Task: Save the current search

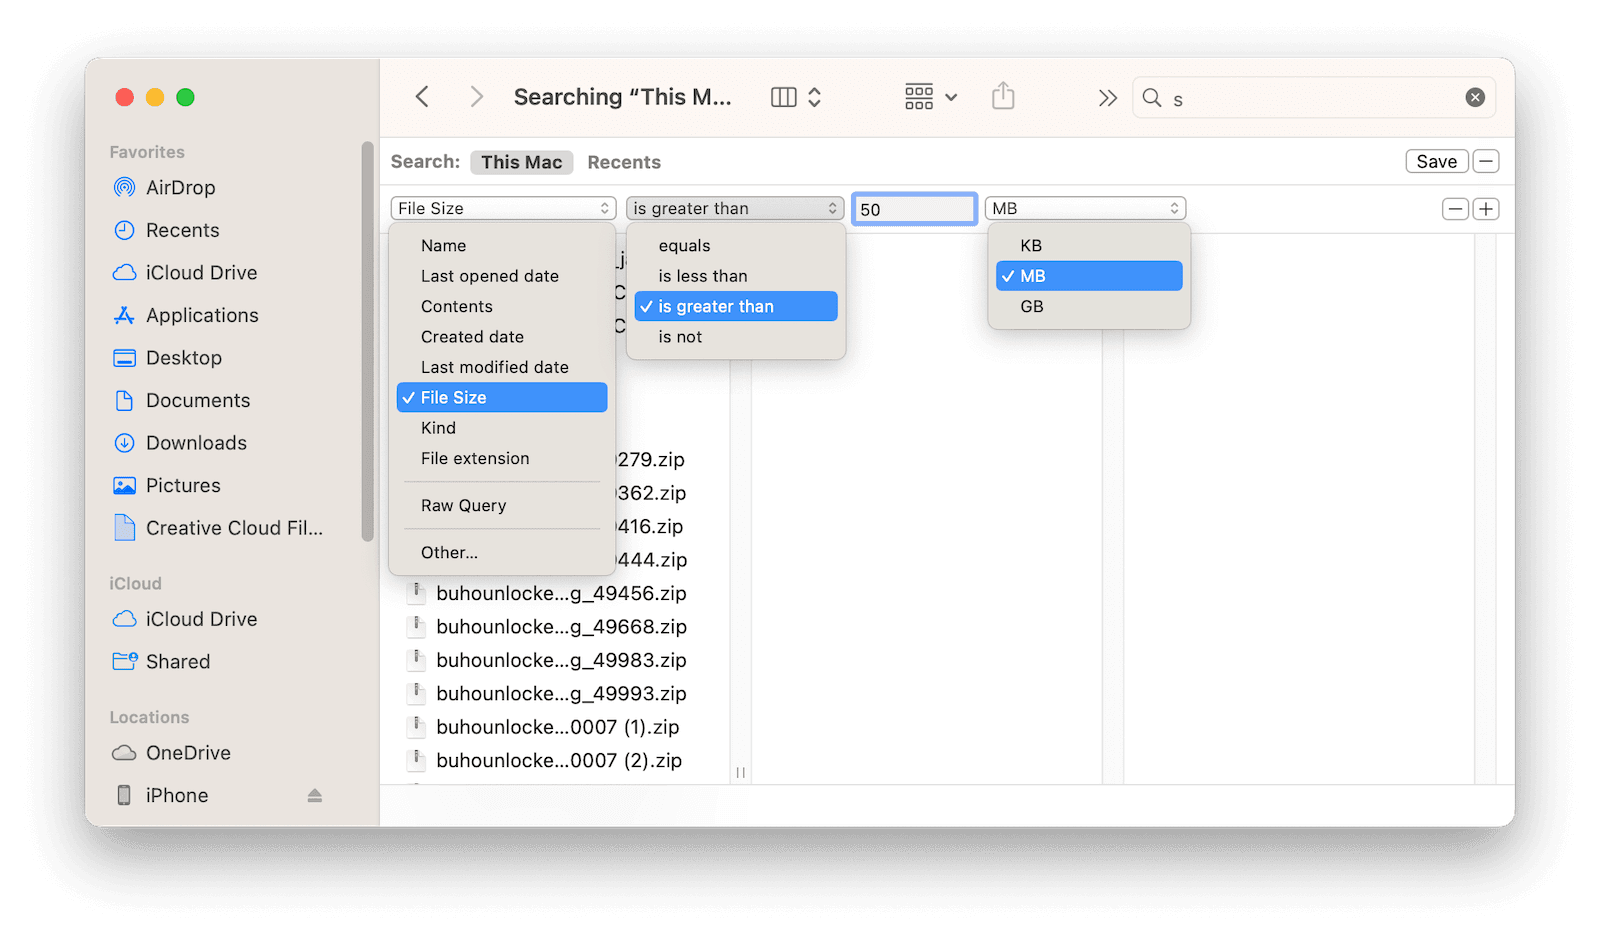Action: click(x=1436, y=161)
